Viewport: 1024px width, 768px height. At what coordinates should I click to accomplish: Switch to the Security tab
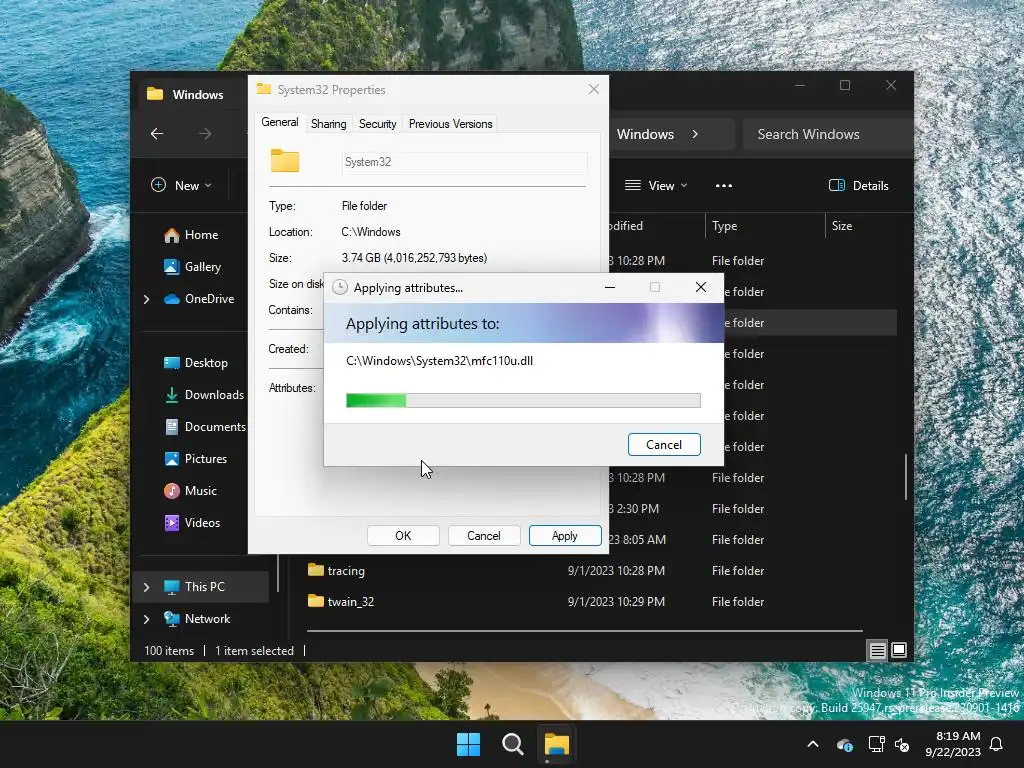point(377,124)
